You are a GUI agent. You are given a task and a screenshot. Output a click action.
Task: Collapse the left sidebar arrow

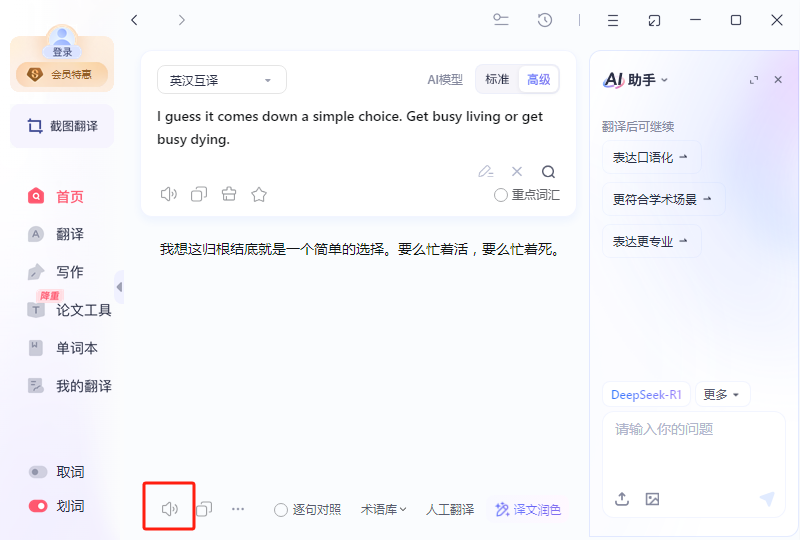coord(119,287)
